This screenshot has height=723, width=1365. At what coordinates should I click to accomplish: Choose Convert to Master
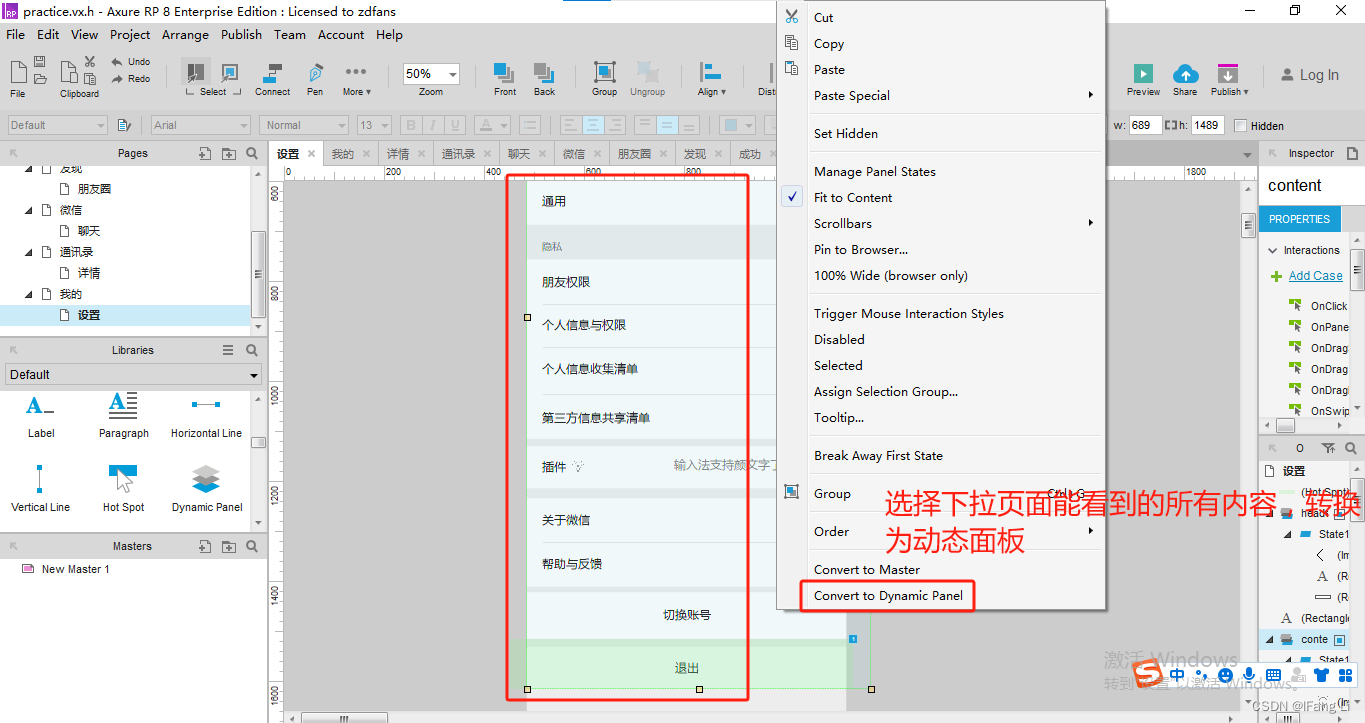click(867, 570)
